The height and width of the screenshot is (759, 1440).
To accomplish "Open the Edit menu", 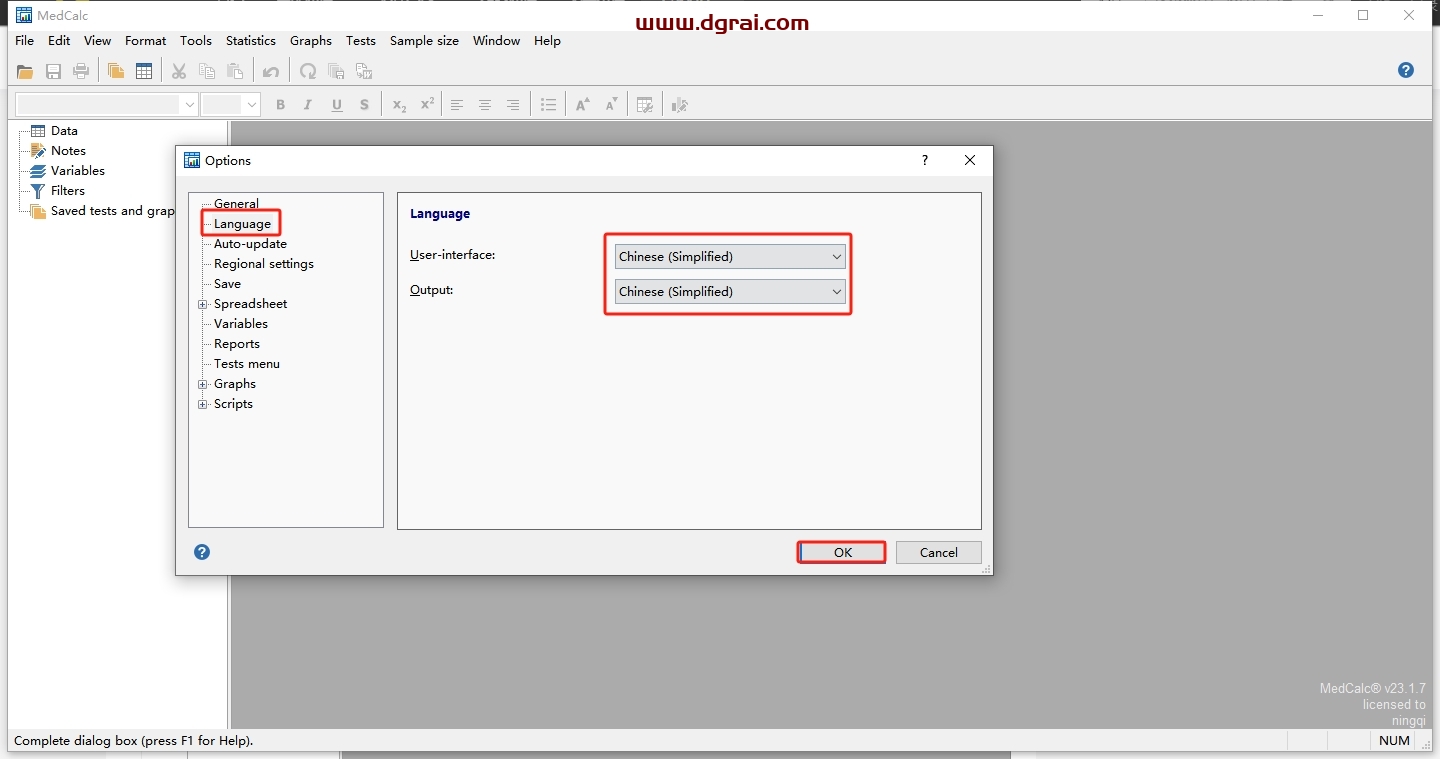I will coord(59,41).
